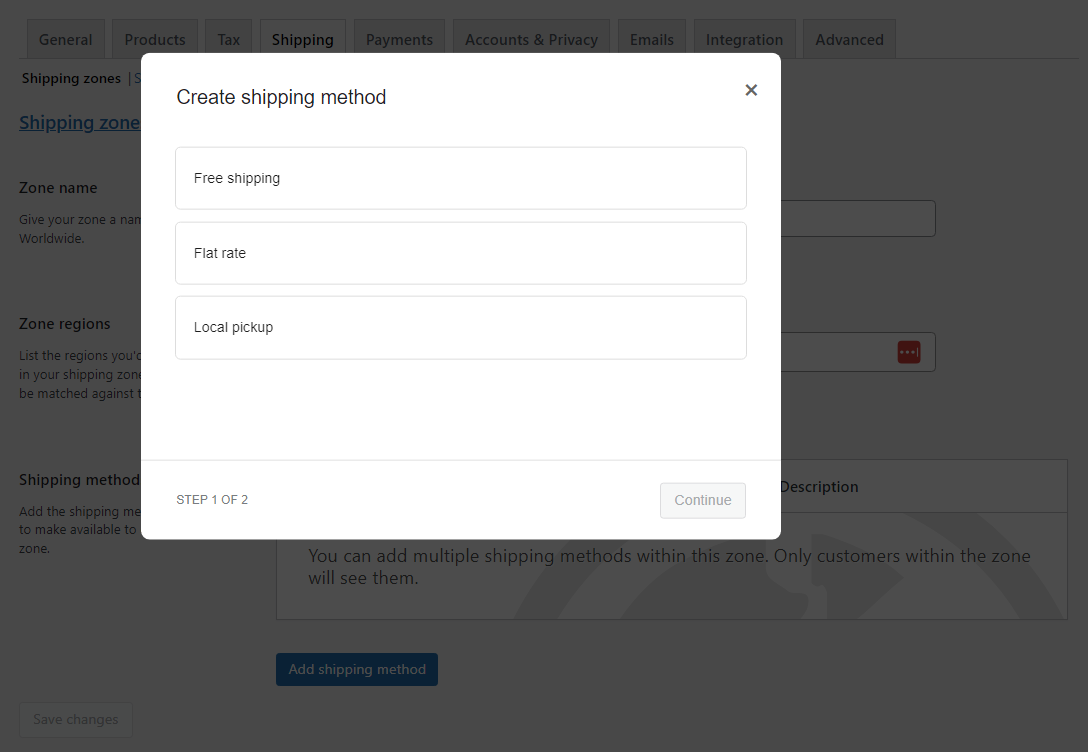Open the Shipping zone heading link
1088x752 pixels.
pos(79,122)
